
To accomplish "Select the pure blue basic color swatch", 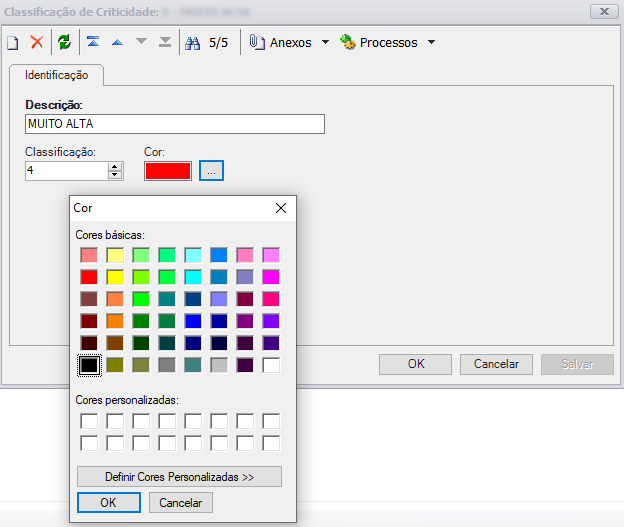I will [x=193, y=321].
